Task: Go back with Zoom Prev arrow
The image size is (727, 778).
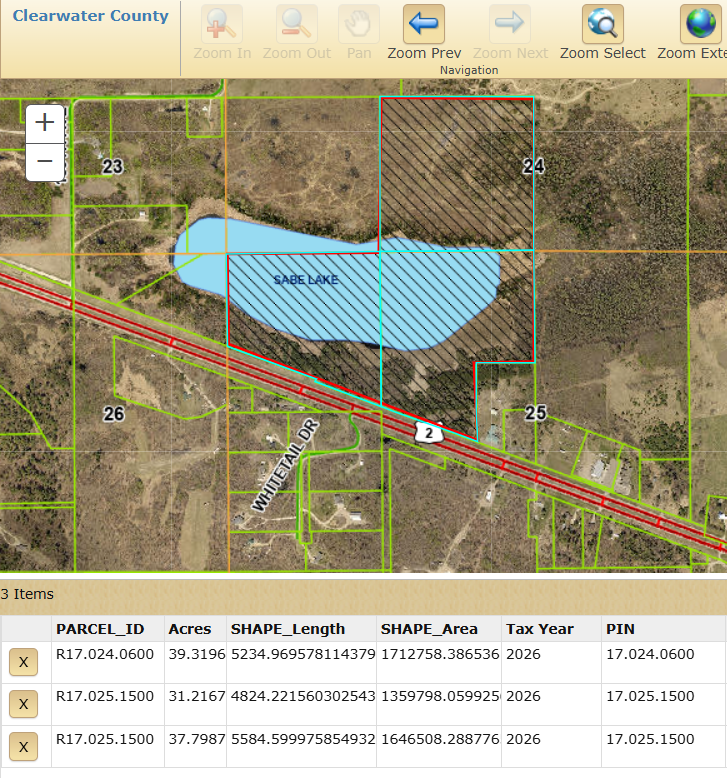Action: coord(424,24)
